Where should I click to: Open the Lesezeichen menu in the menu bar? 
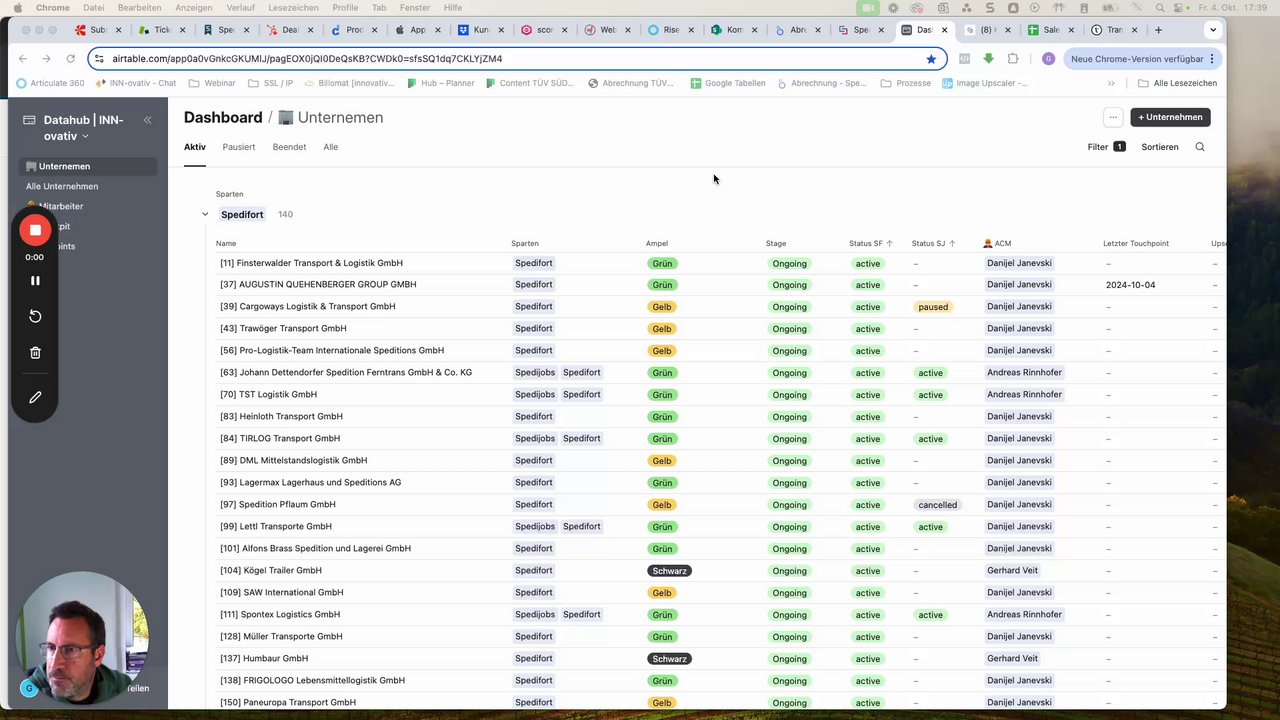[293, 8]
